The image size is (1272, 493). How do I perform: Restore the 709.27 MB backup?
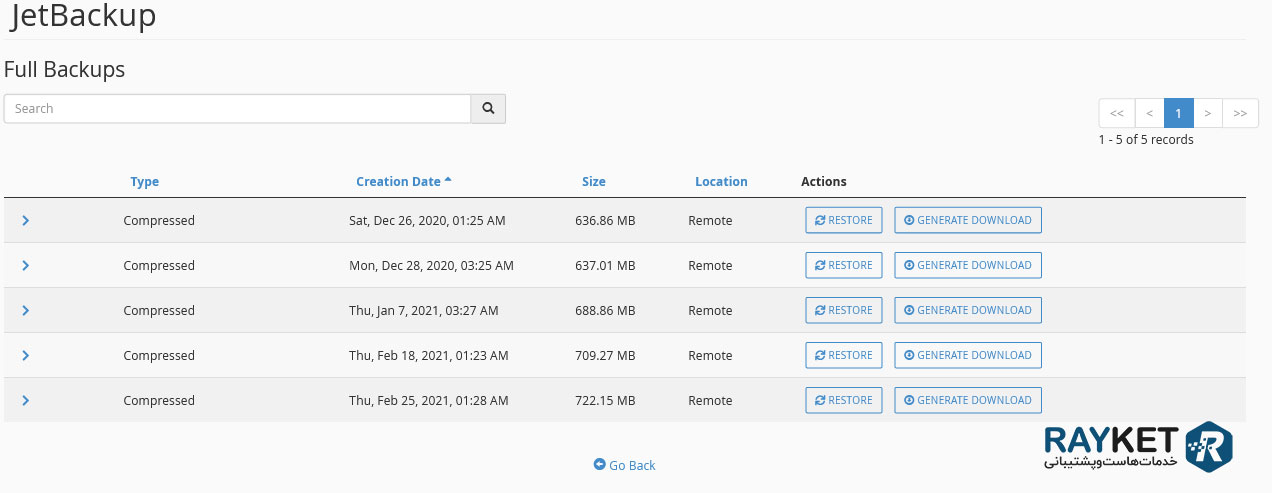coord(844,355)
